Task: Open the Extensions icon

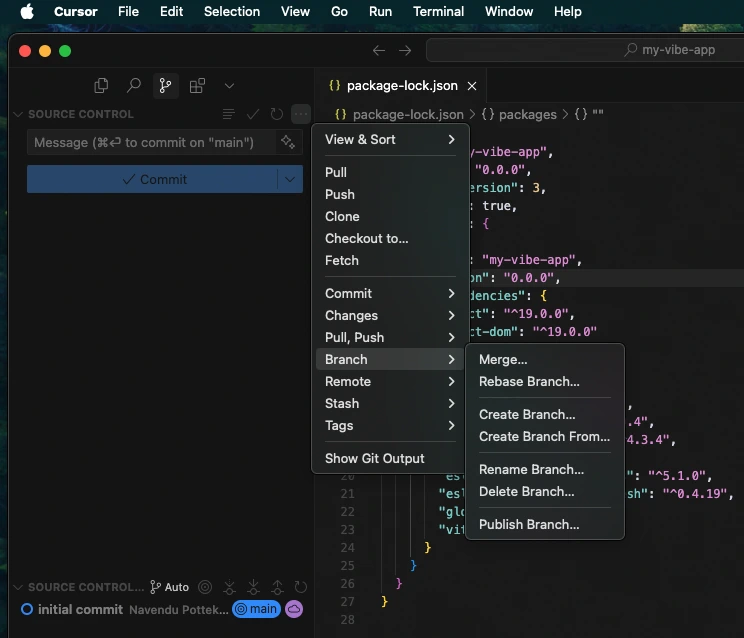Action: pyautogui.click(x=197, y=86)
